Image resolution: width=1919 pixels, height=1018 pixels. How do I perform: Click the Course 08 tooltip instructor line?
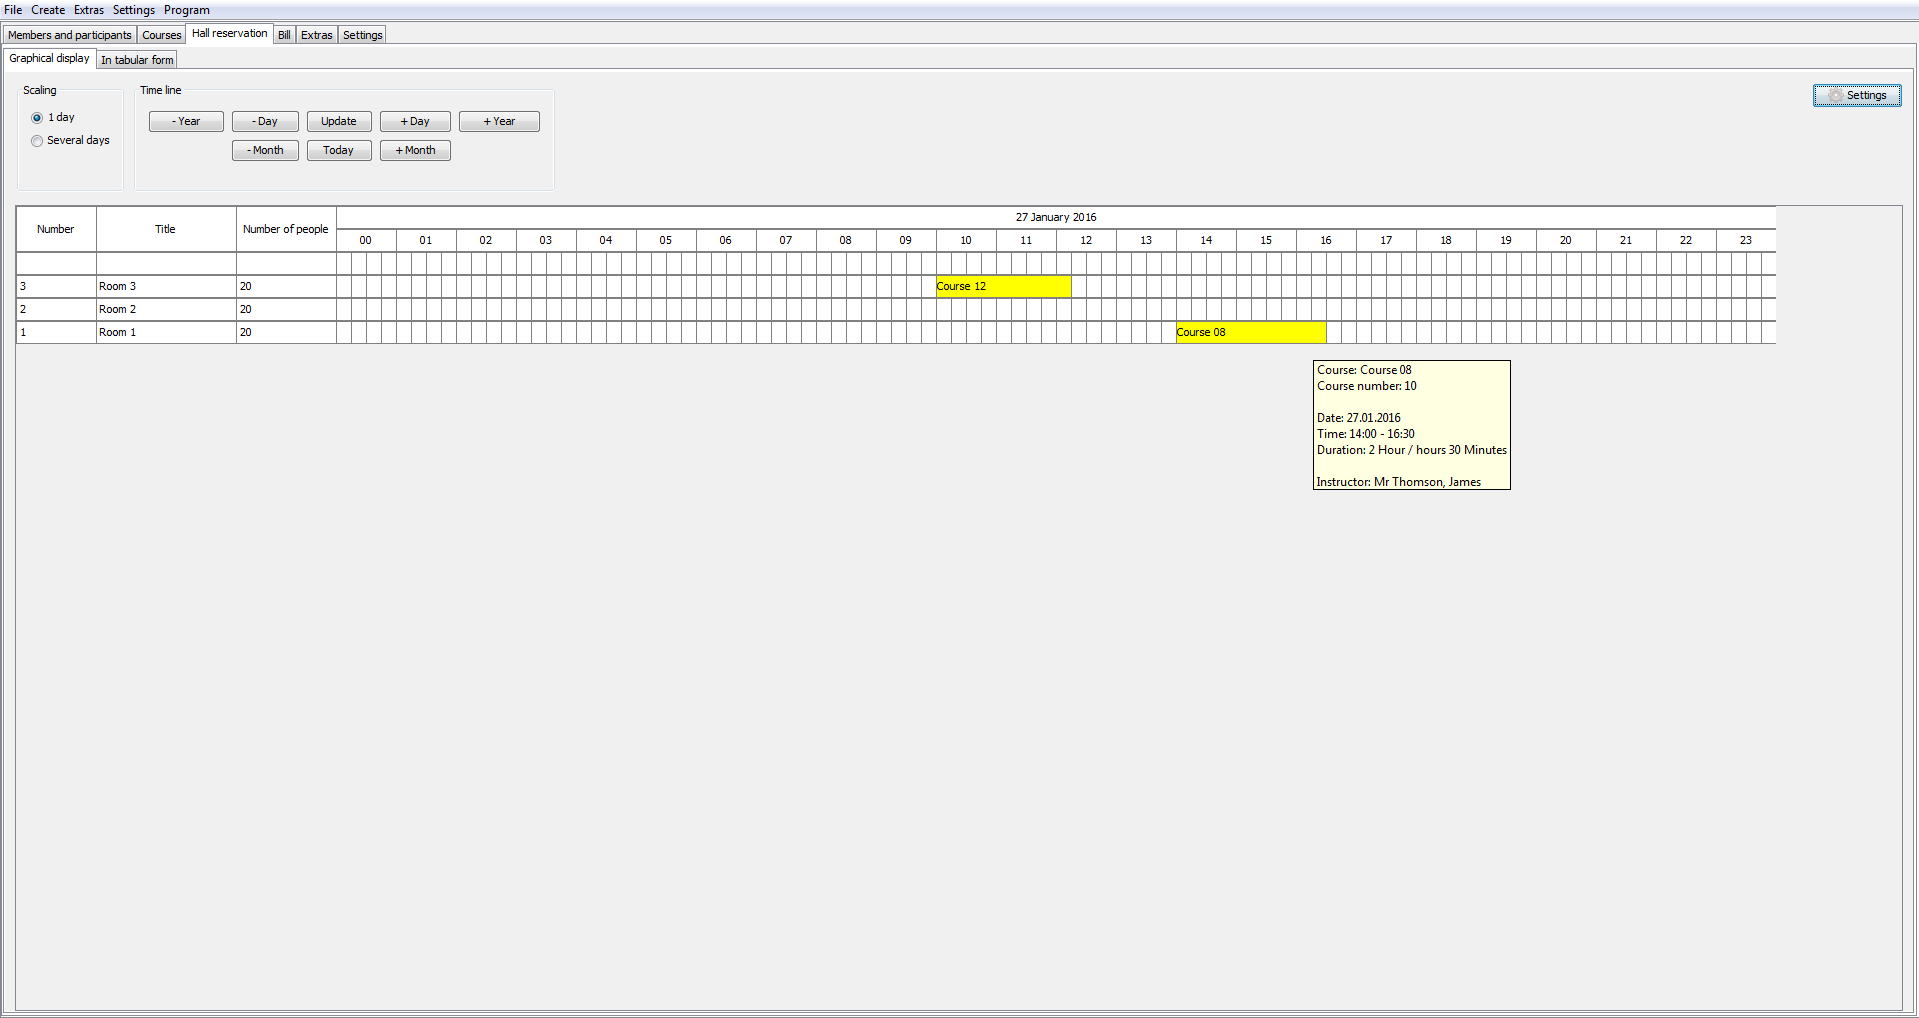[1399, 482]
